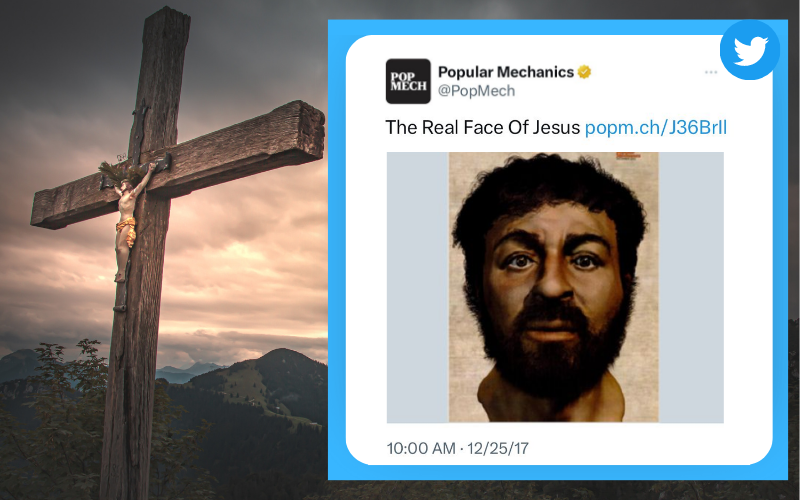Click the Popular Mechanics display name

point(506,72)
